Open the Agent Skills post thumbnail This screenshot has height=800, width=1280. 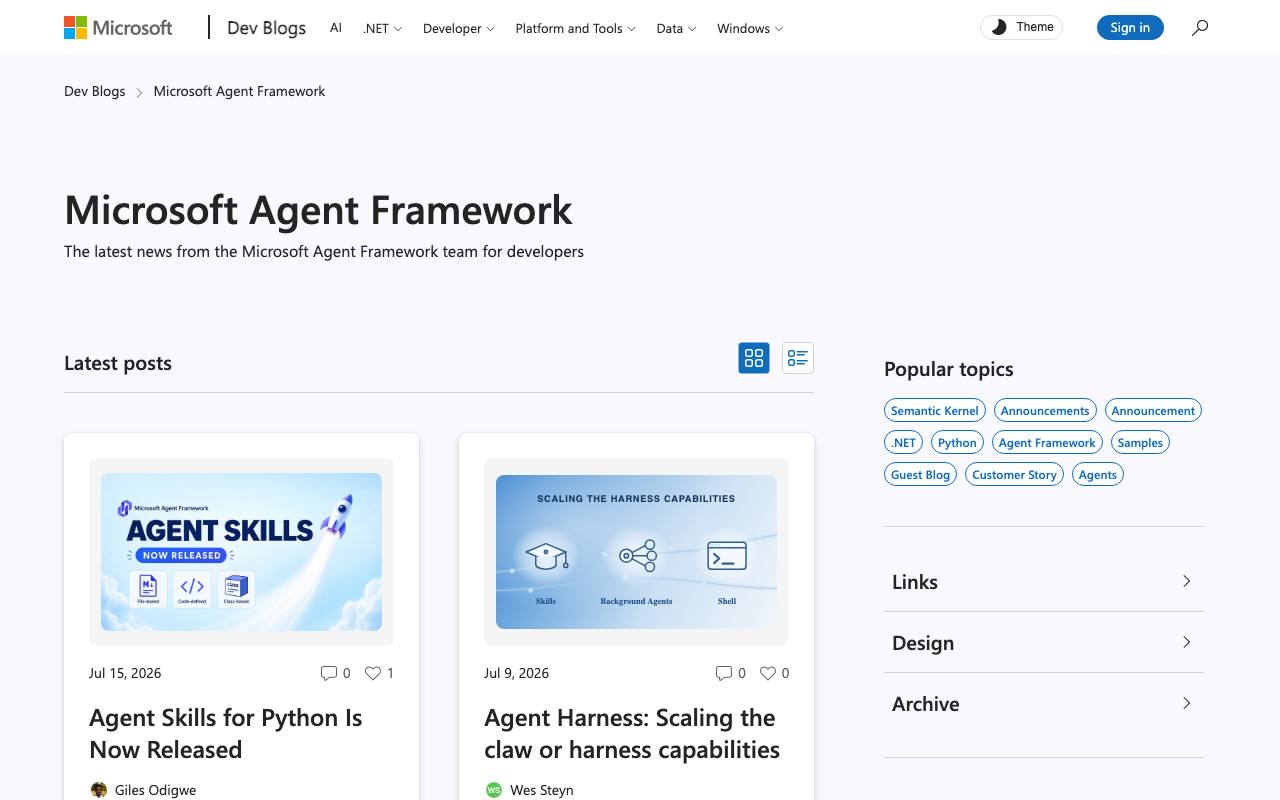241,552
